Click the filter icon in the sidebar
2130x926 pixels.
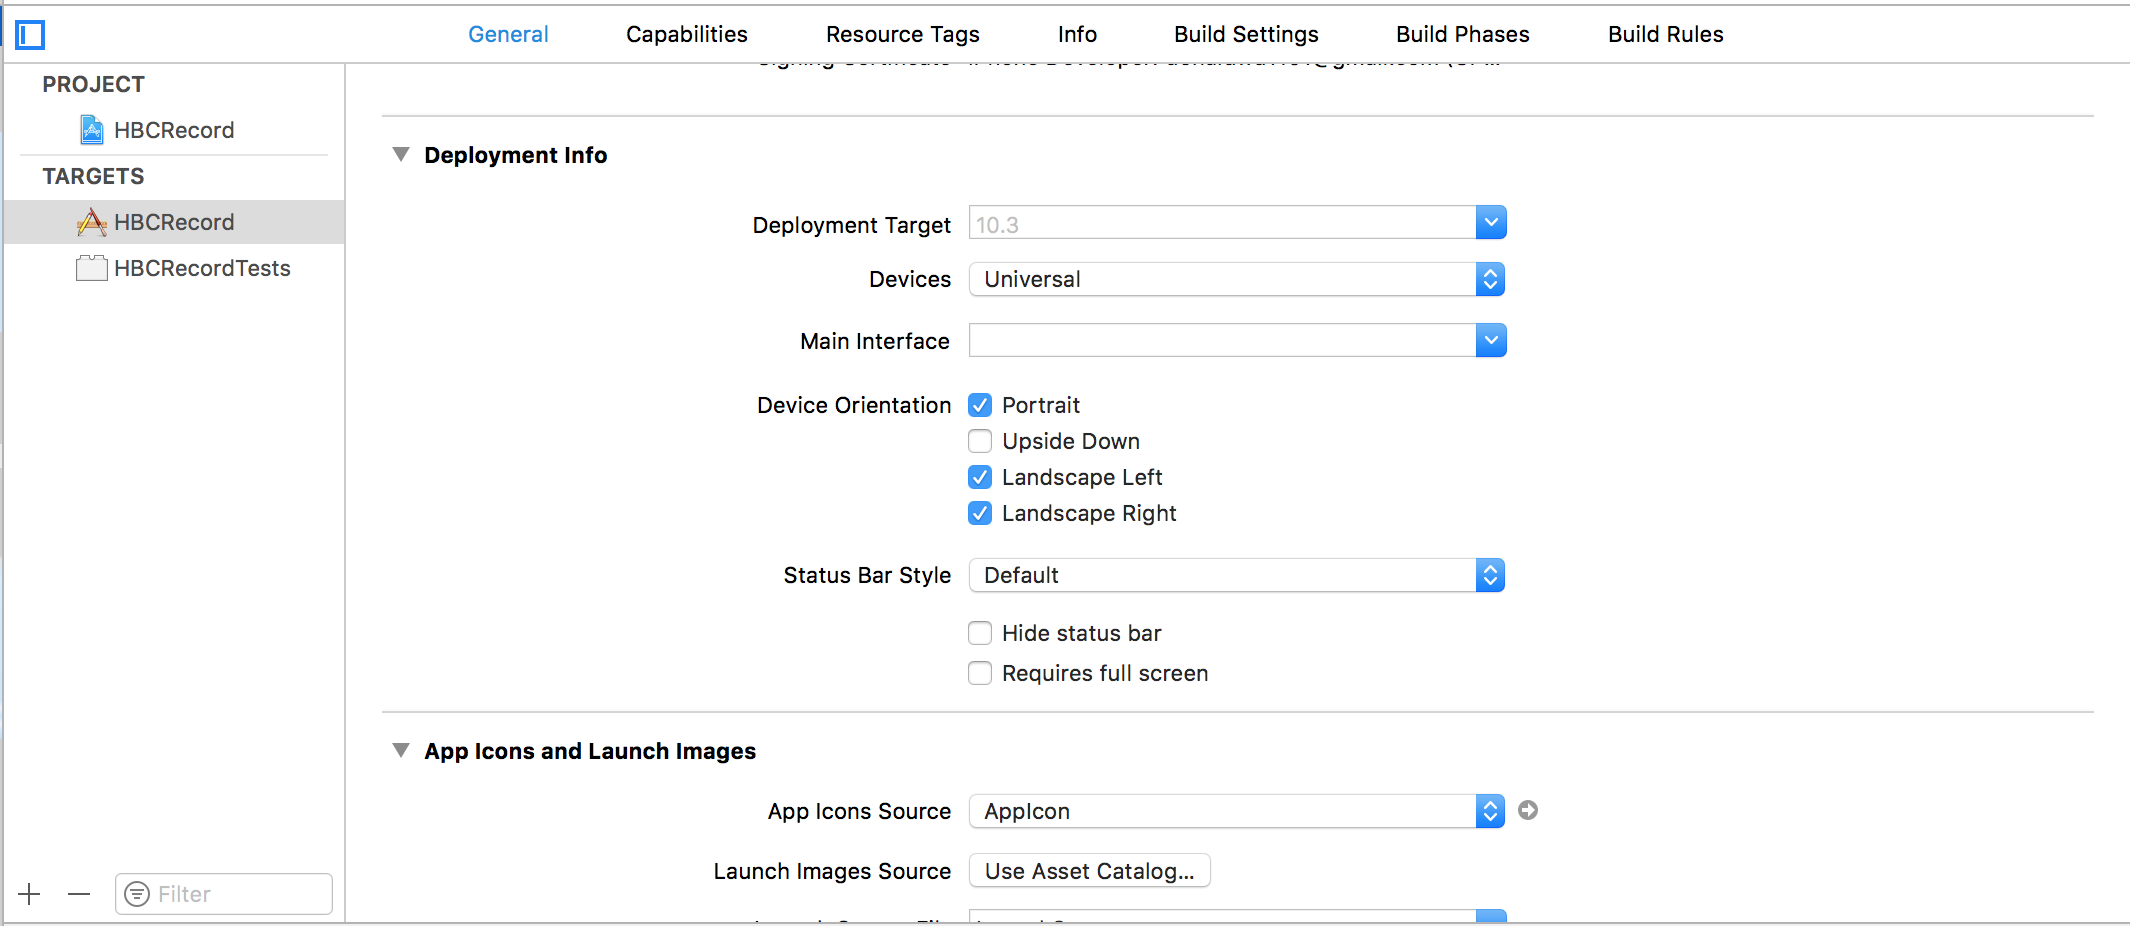coord(137,894)
